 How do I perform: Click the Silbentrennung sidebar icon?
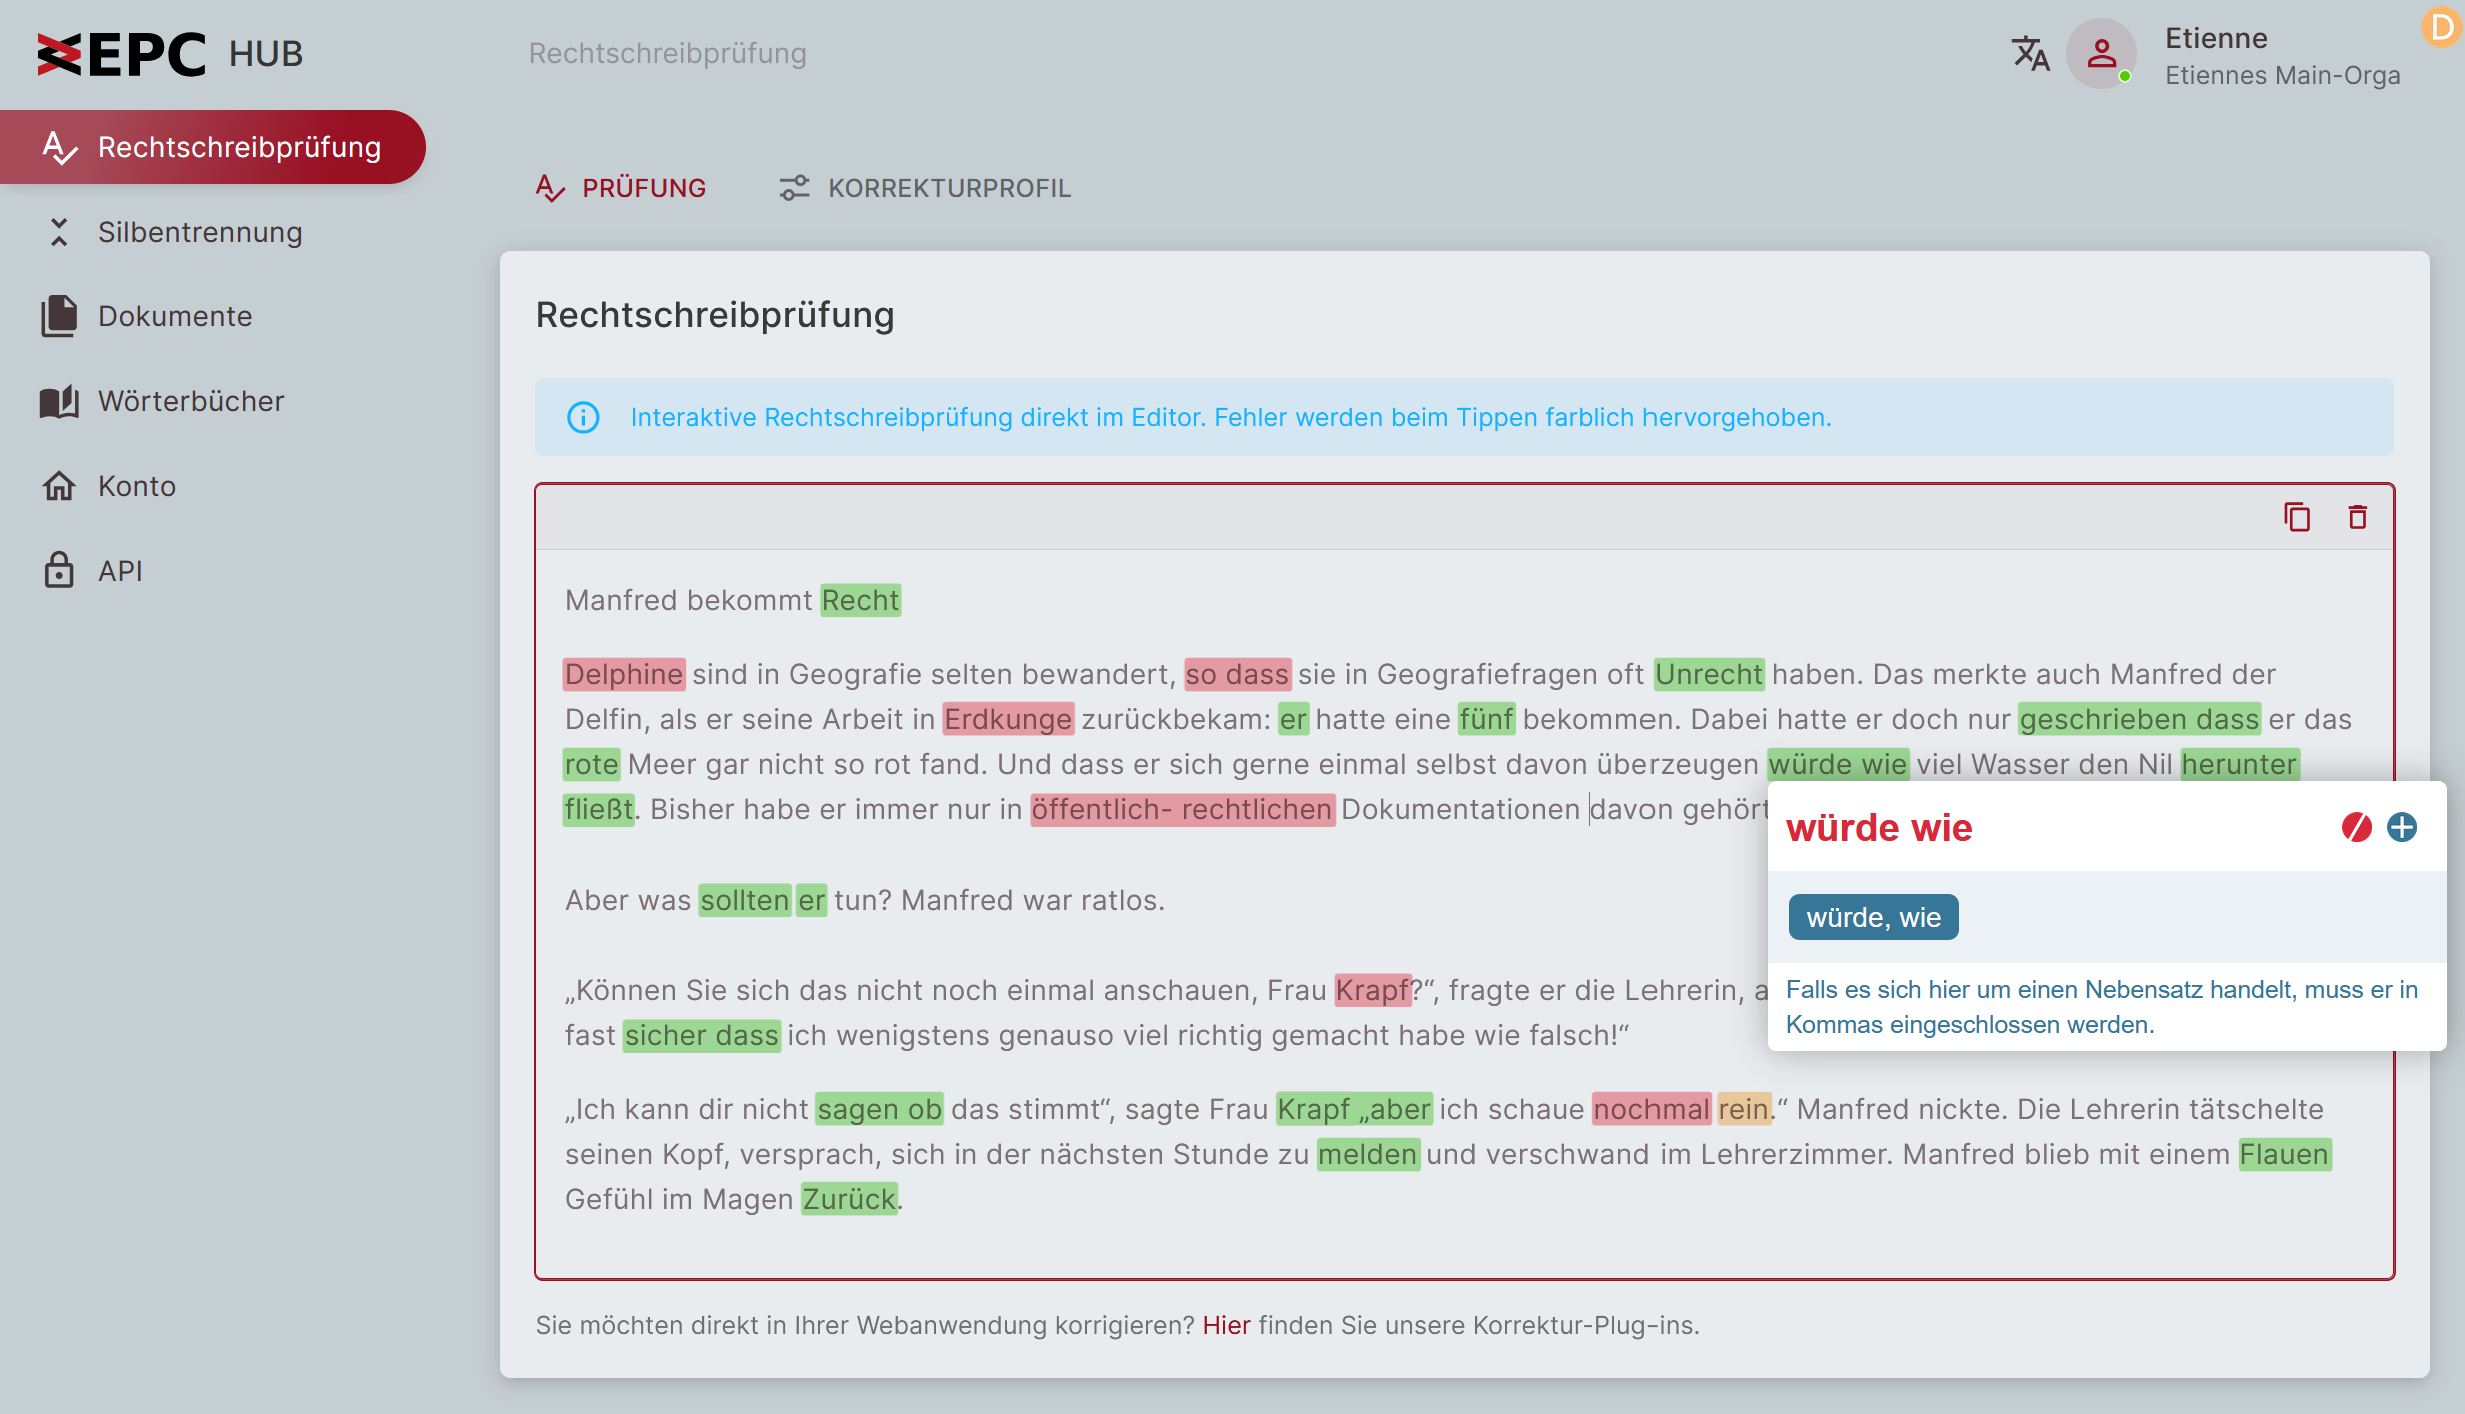[x=59, y=232]
